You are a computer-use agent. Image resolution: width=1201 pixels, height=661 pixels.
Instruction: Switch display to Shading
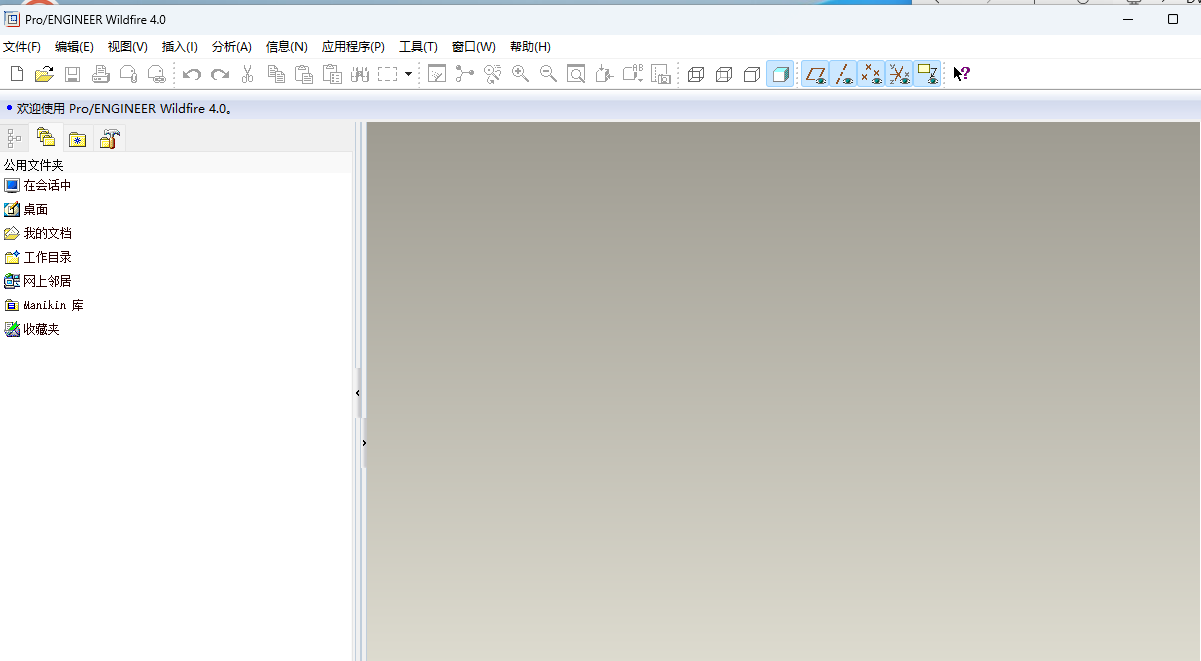780,74
